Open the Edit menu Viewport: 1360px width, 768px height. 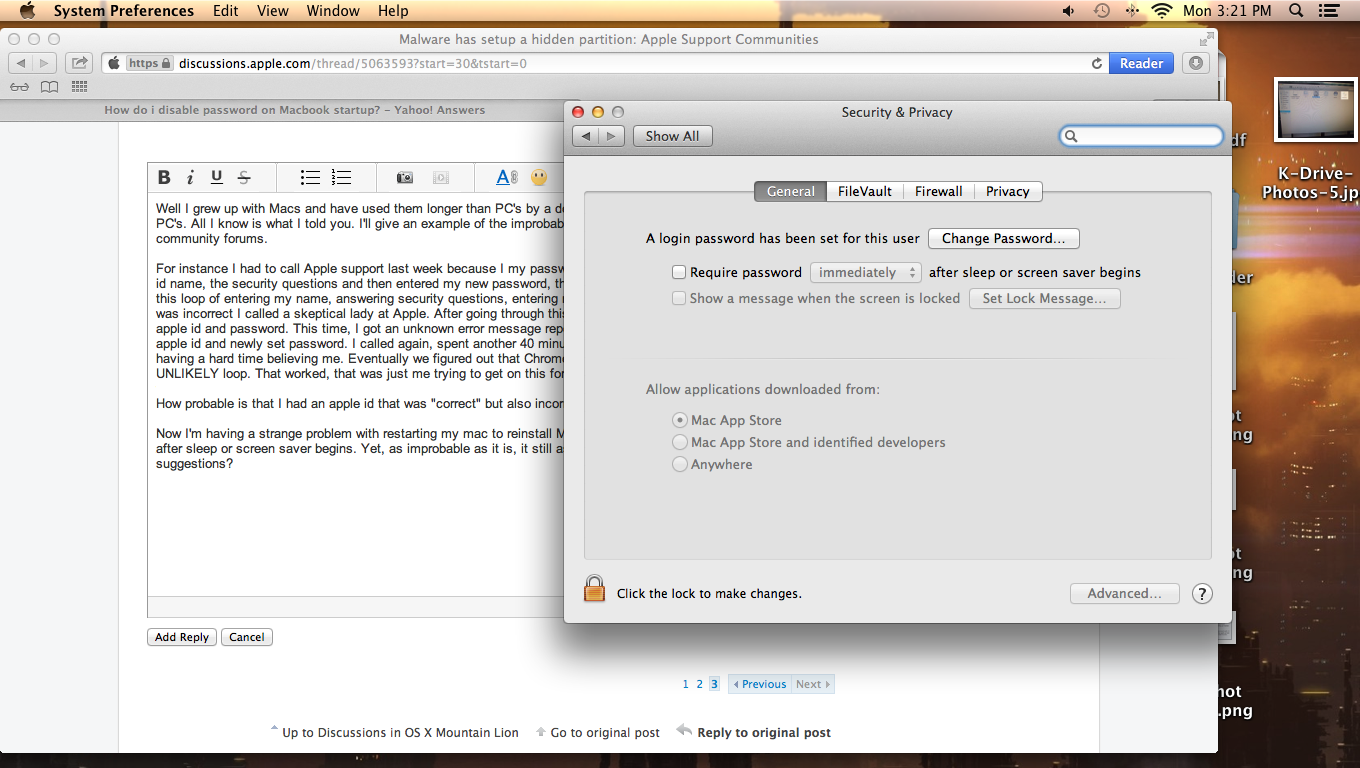(x=225, y=11)
